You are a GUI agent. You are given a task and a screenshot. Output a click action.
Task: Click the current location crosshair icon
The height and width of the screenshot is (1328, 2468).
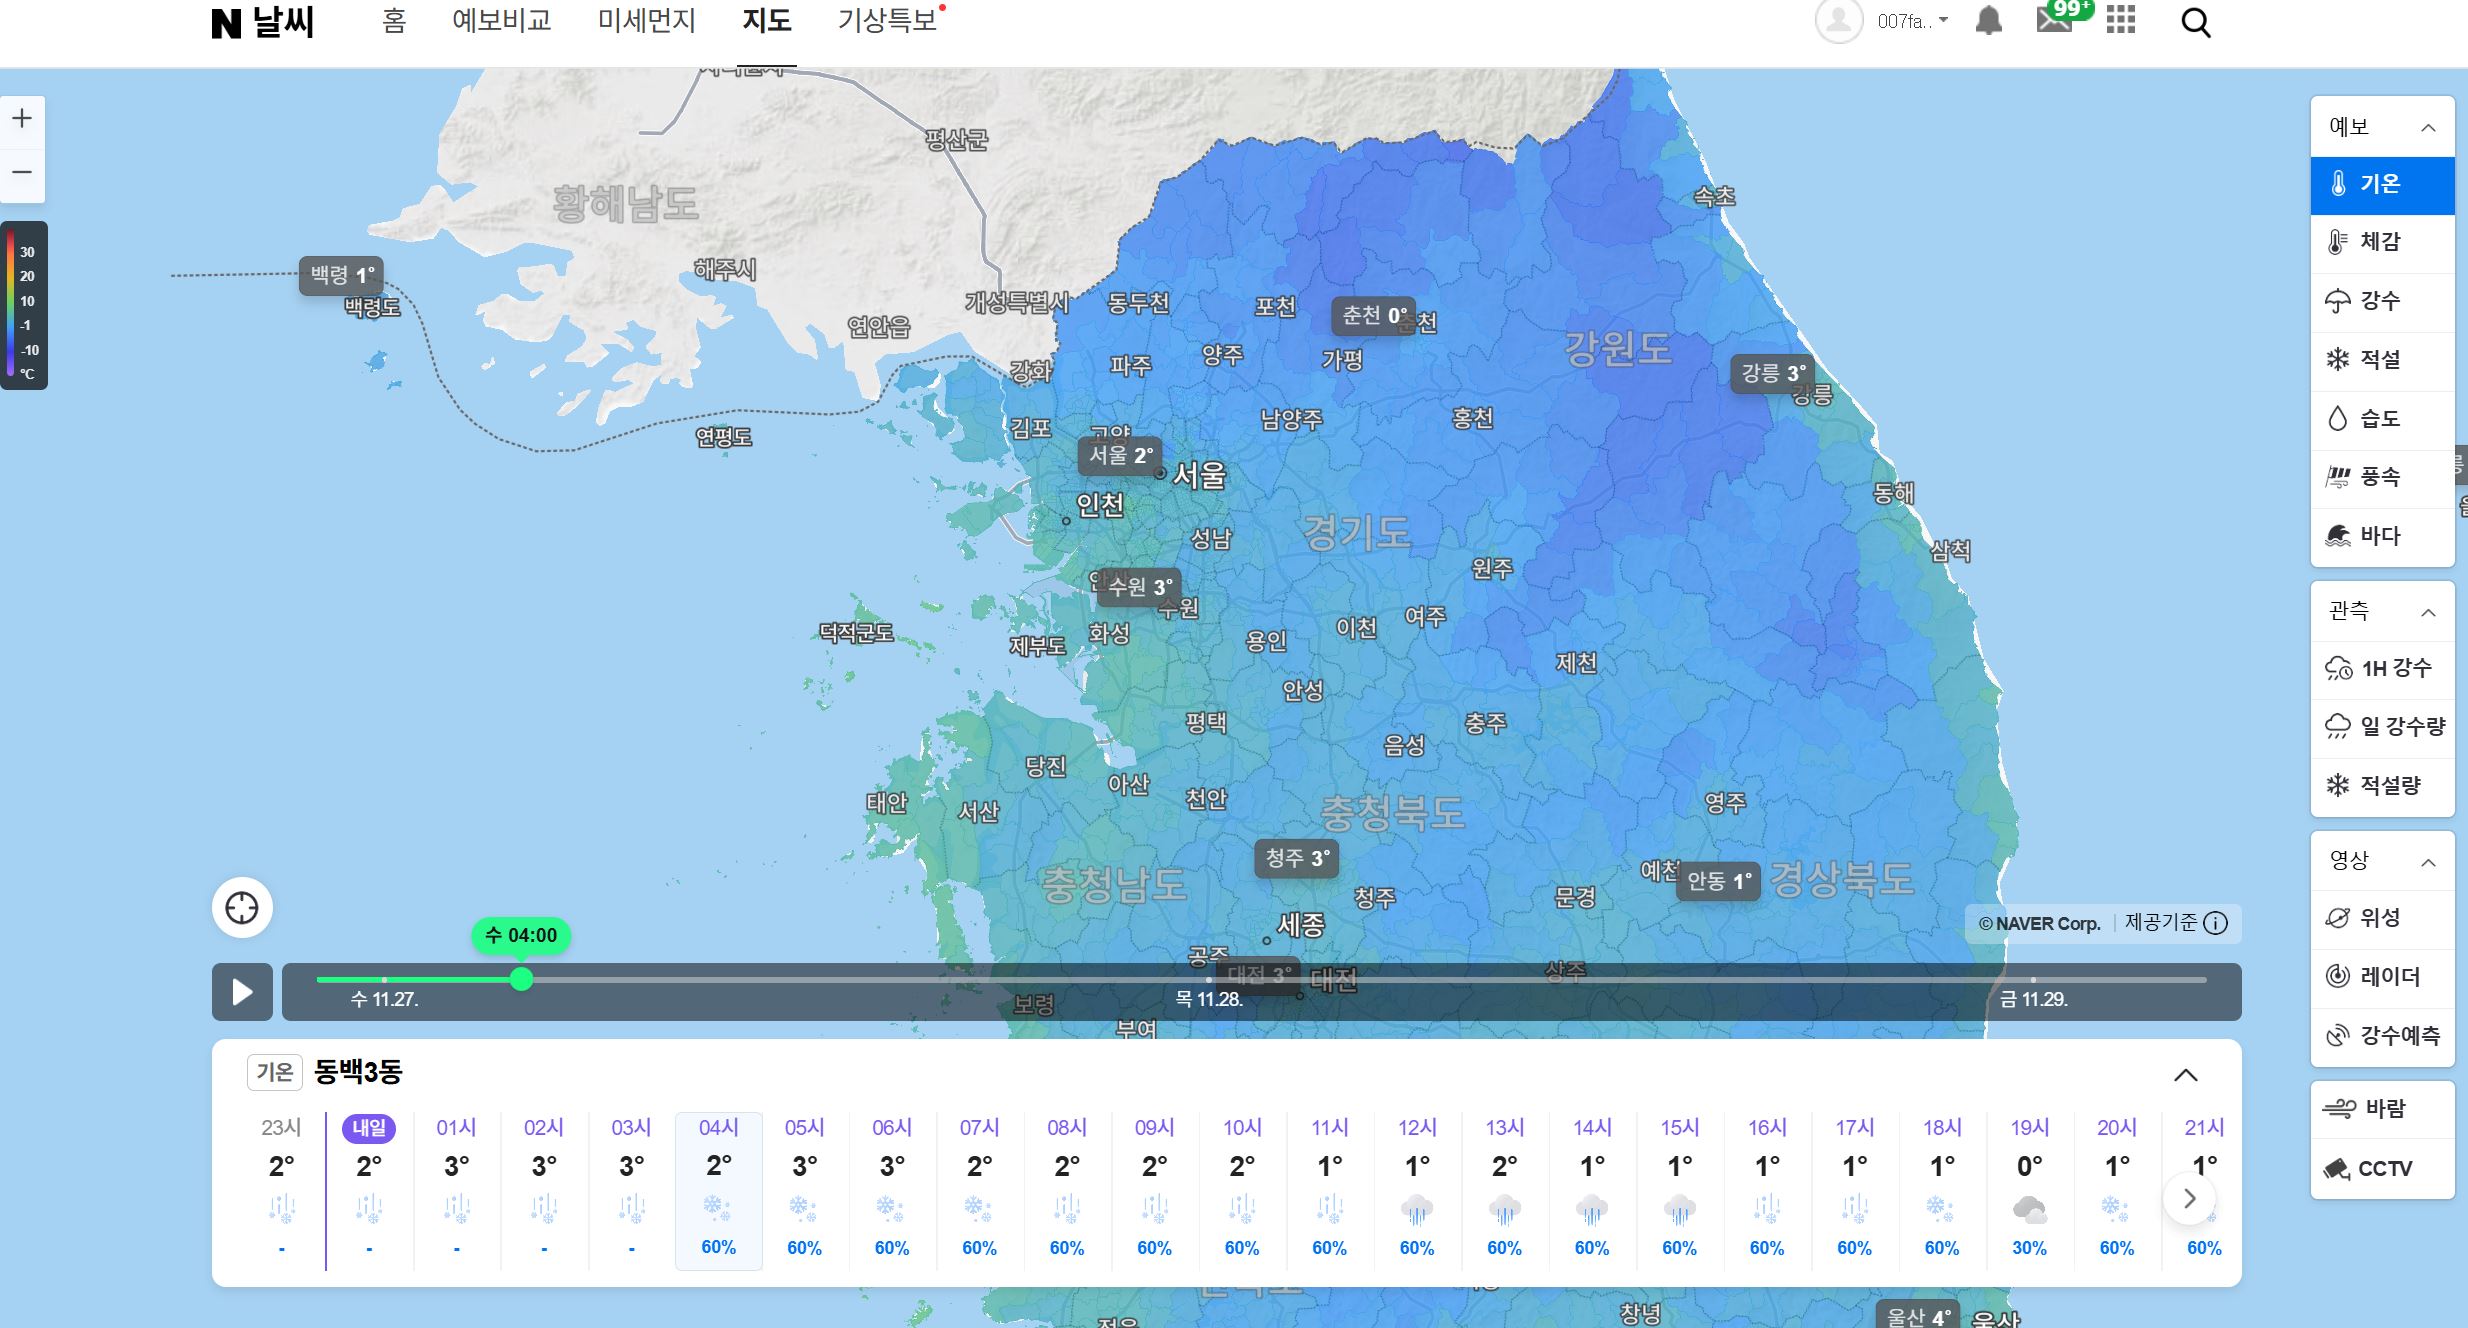click(242, 908)
